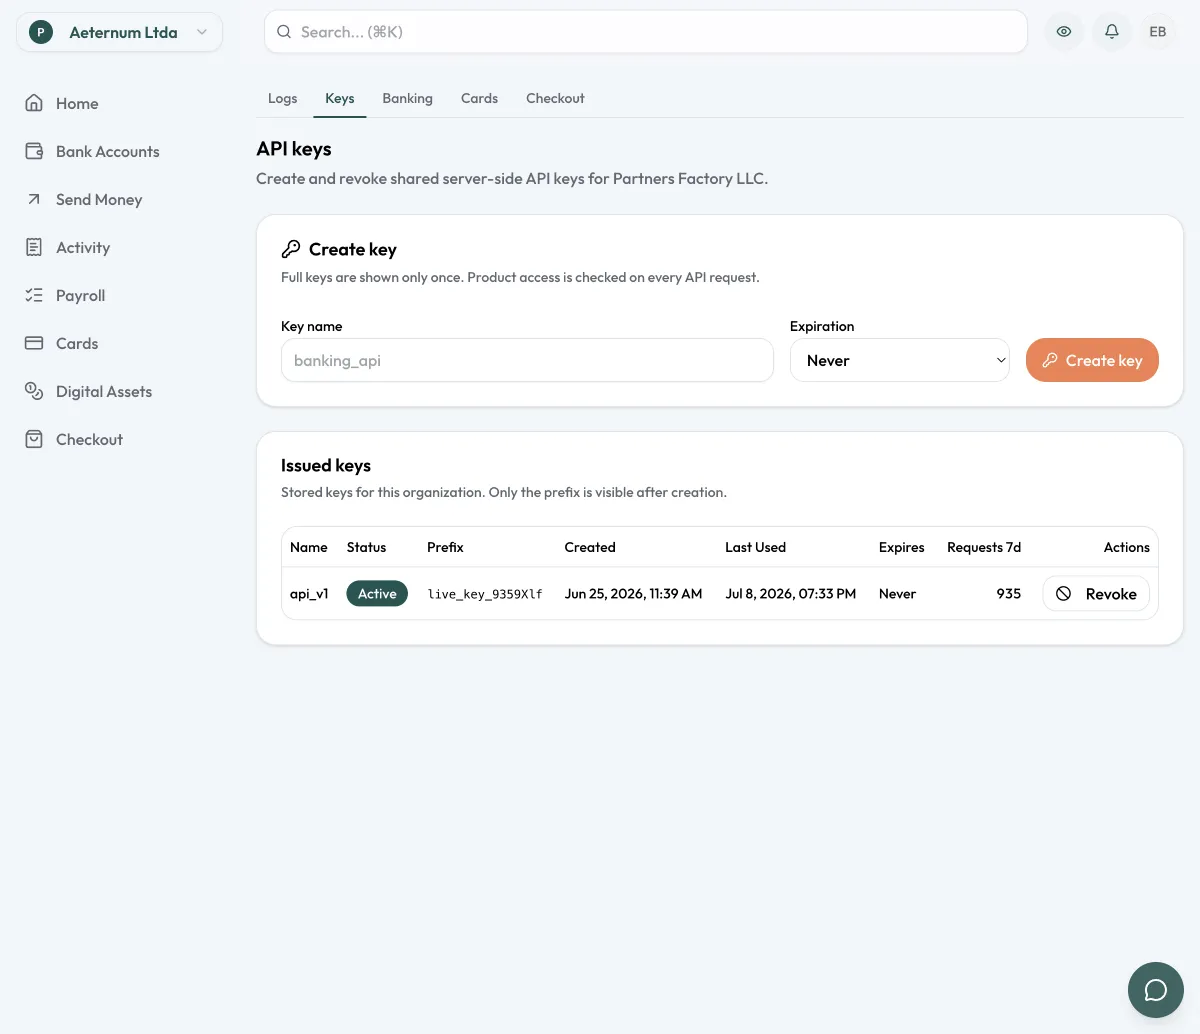The width and height of the screenshot is (1200, 1034).
Task: Open the Checkout tab
Action: click(x=555, y=98)
